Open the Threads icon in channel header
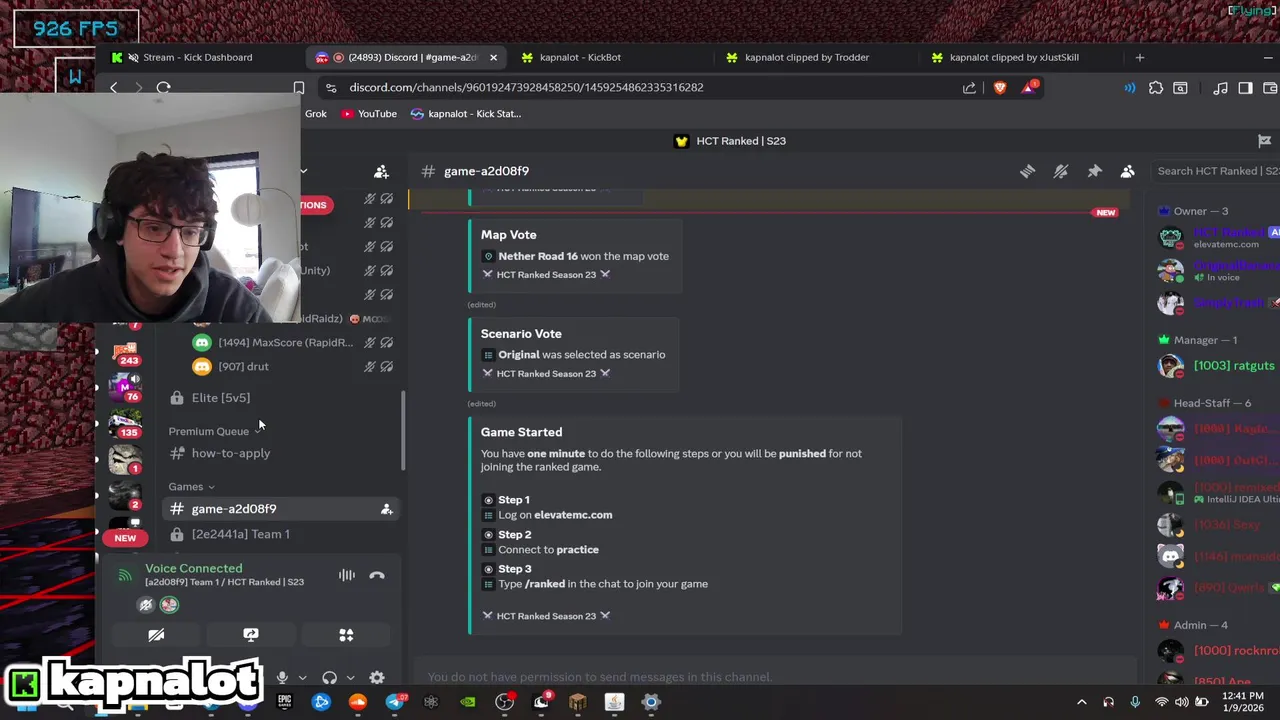 [x=1027, y=171]
